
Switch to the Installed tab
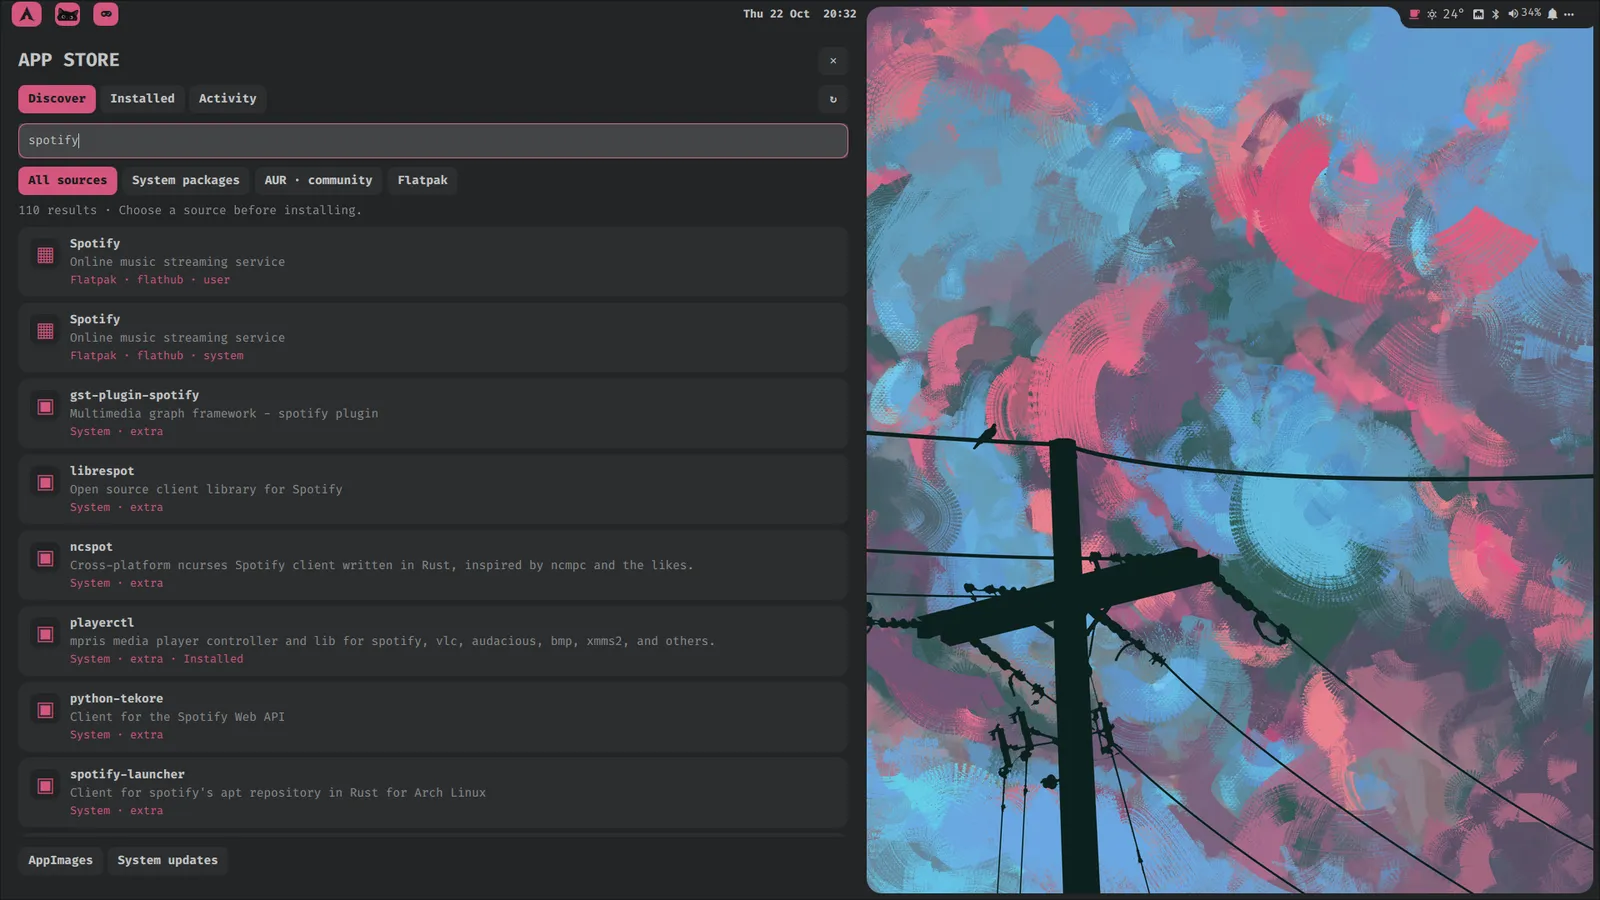[x=142, y=99]
